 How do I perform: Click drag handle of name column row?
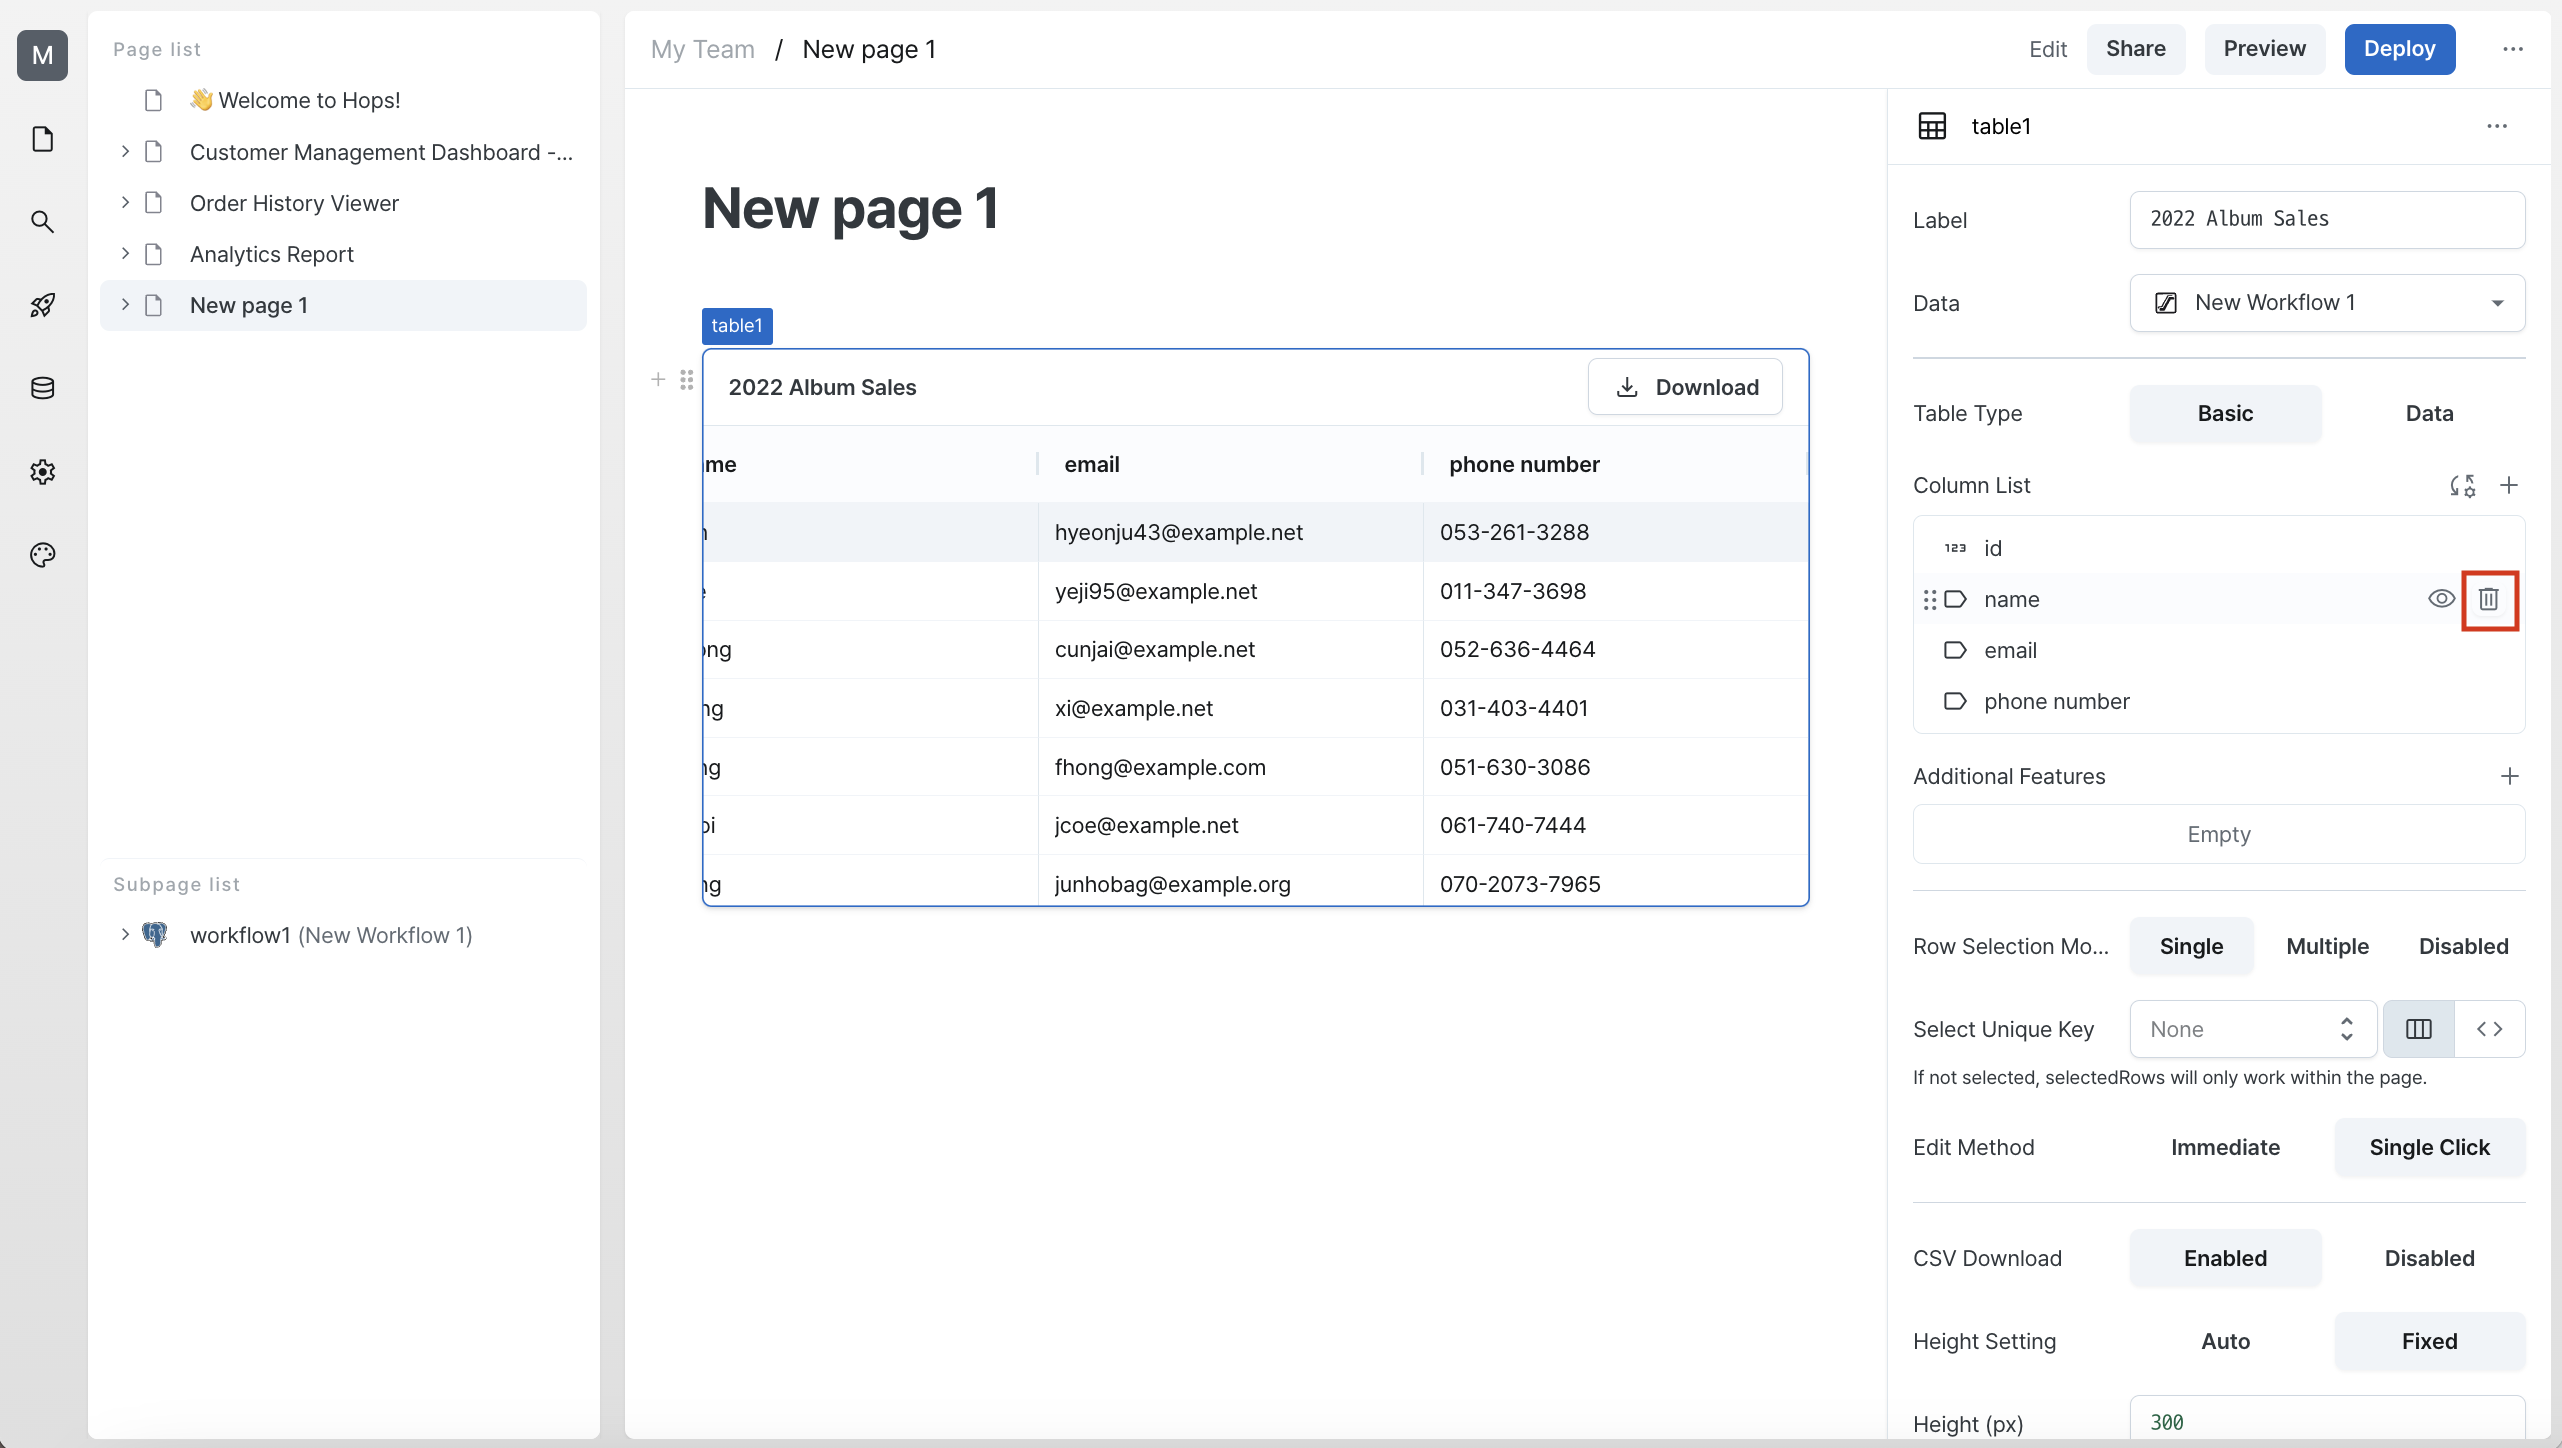(x=1929, y=600)
